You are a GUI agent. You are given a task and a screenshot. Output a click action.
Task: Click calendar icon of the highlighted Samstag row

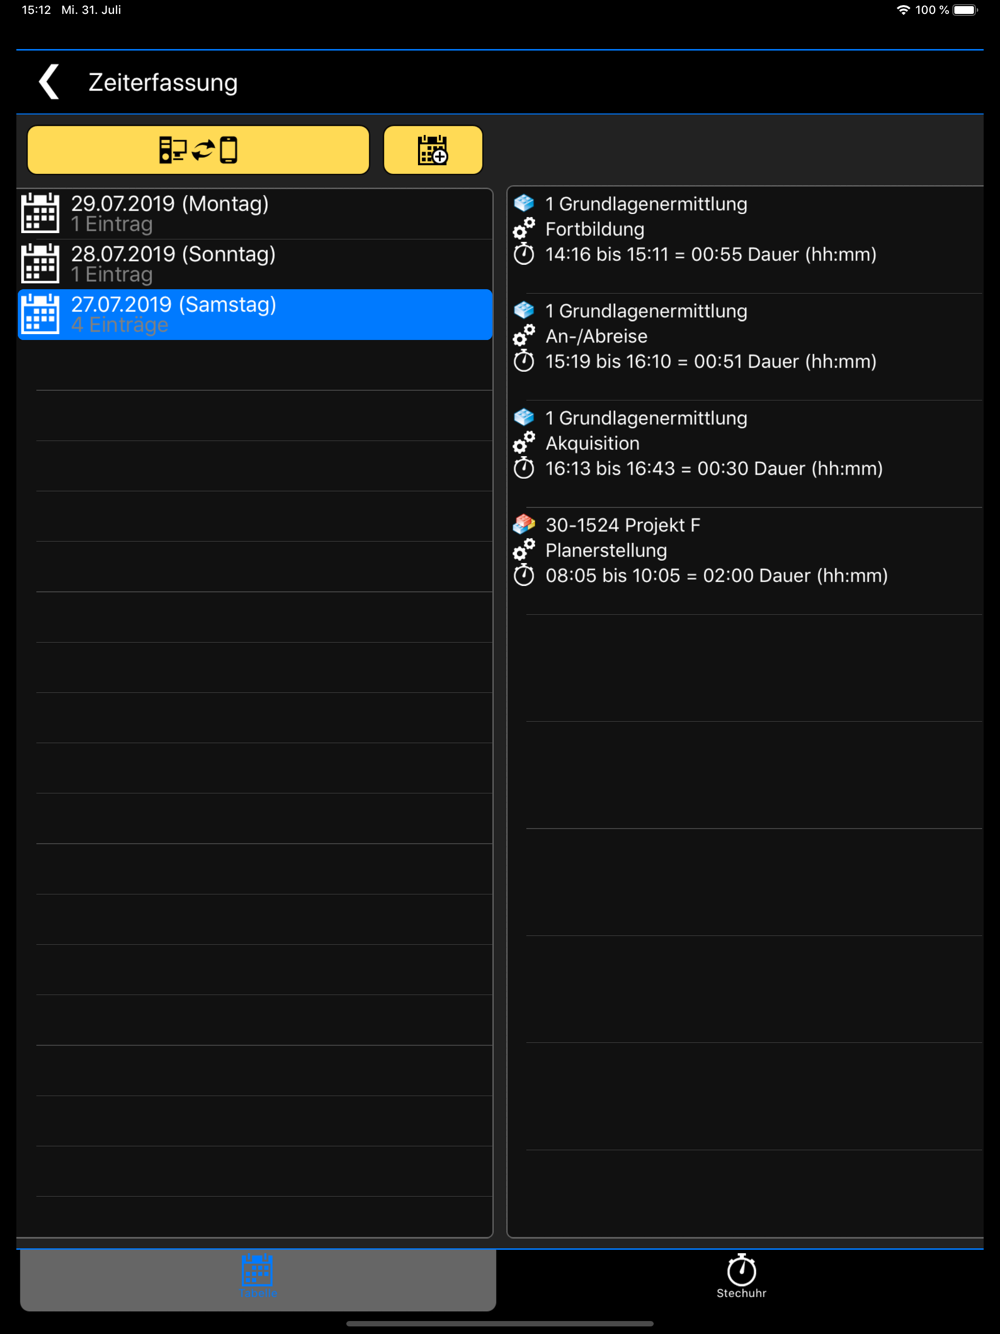tap(40, 313)
